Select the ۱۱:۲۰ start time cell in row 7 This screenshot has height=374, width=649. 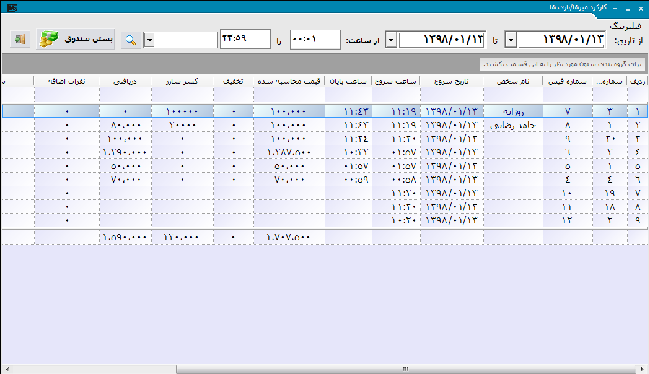[396, 193]
